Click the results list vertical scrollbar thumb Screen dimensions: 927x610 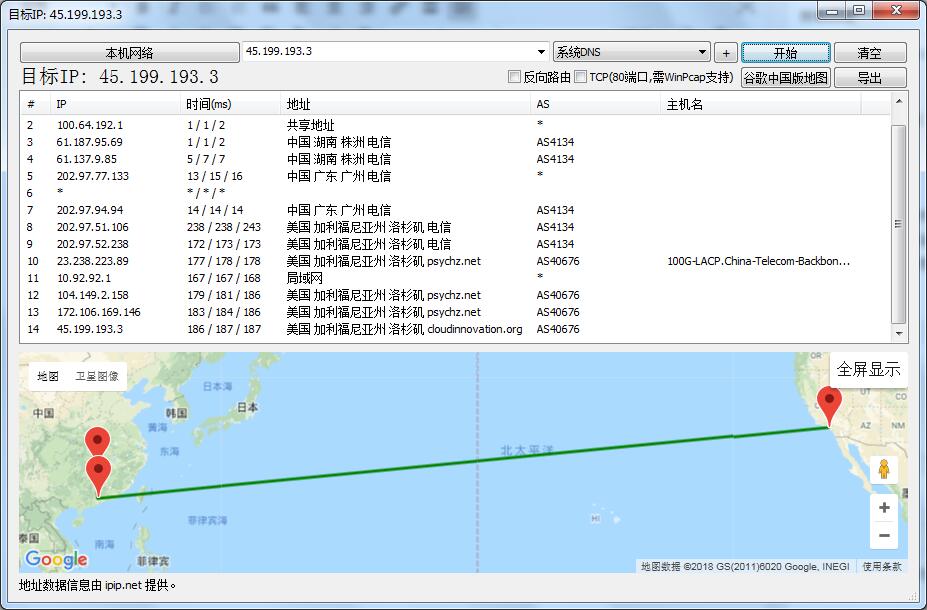pyautogui.click(x=899, y=224)
